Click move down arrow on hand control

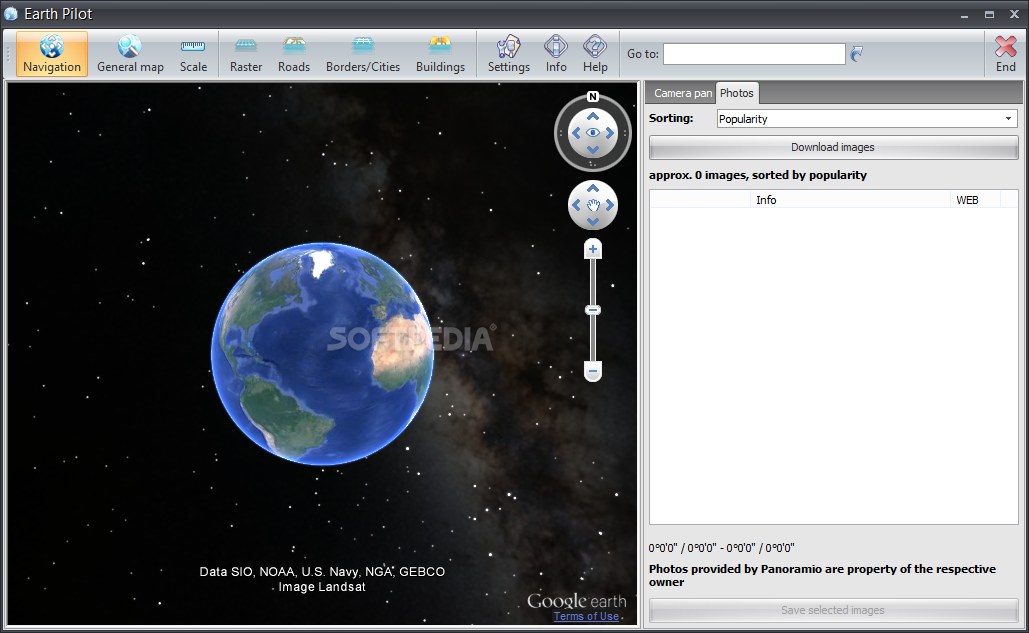click(593, 222)
